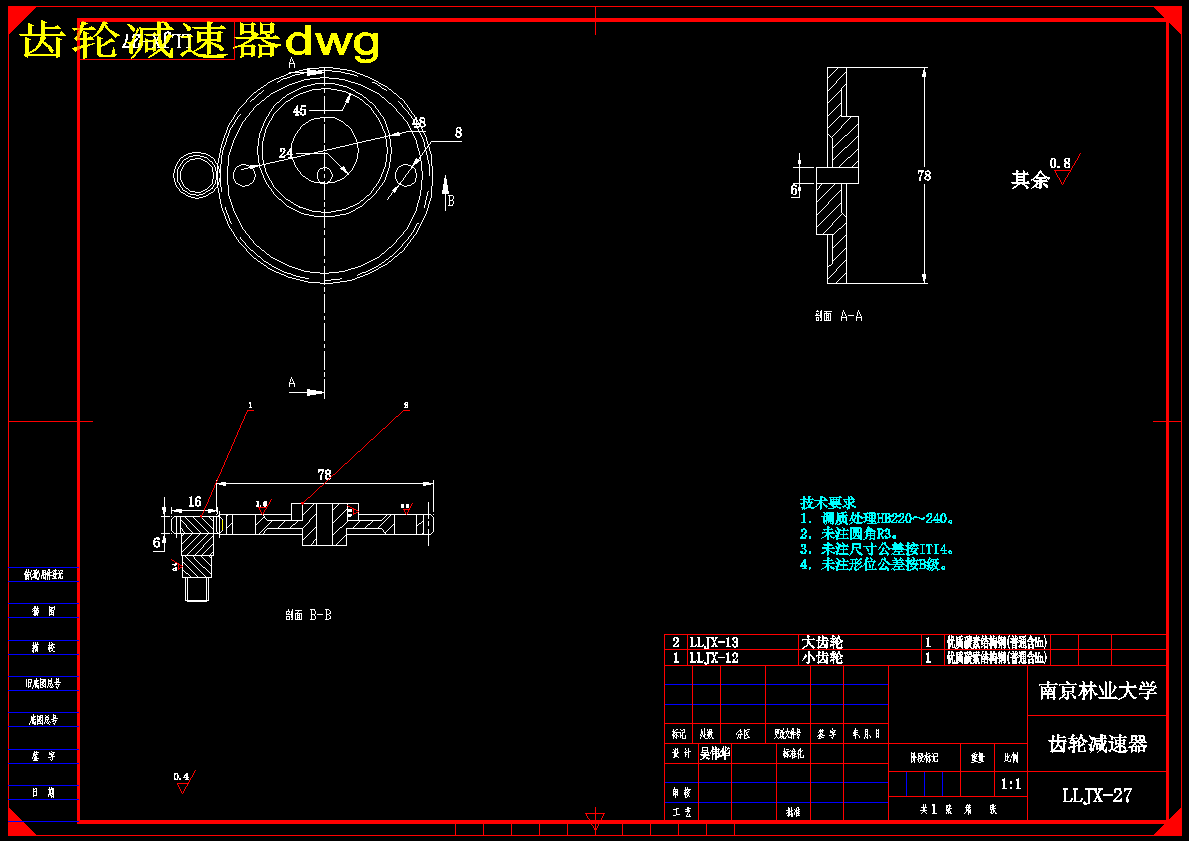The image size is (1189, 841).
Task: Click designer name '吴伟华'
Action: [714, 754]
